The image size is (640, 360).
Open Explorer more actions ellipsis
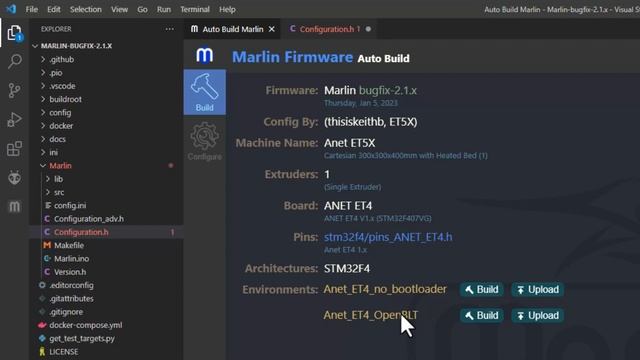pyautogui.click(x=169, y=29)
